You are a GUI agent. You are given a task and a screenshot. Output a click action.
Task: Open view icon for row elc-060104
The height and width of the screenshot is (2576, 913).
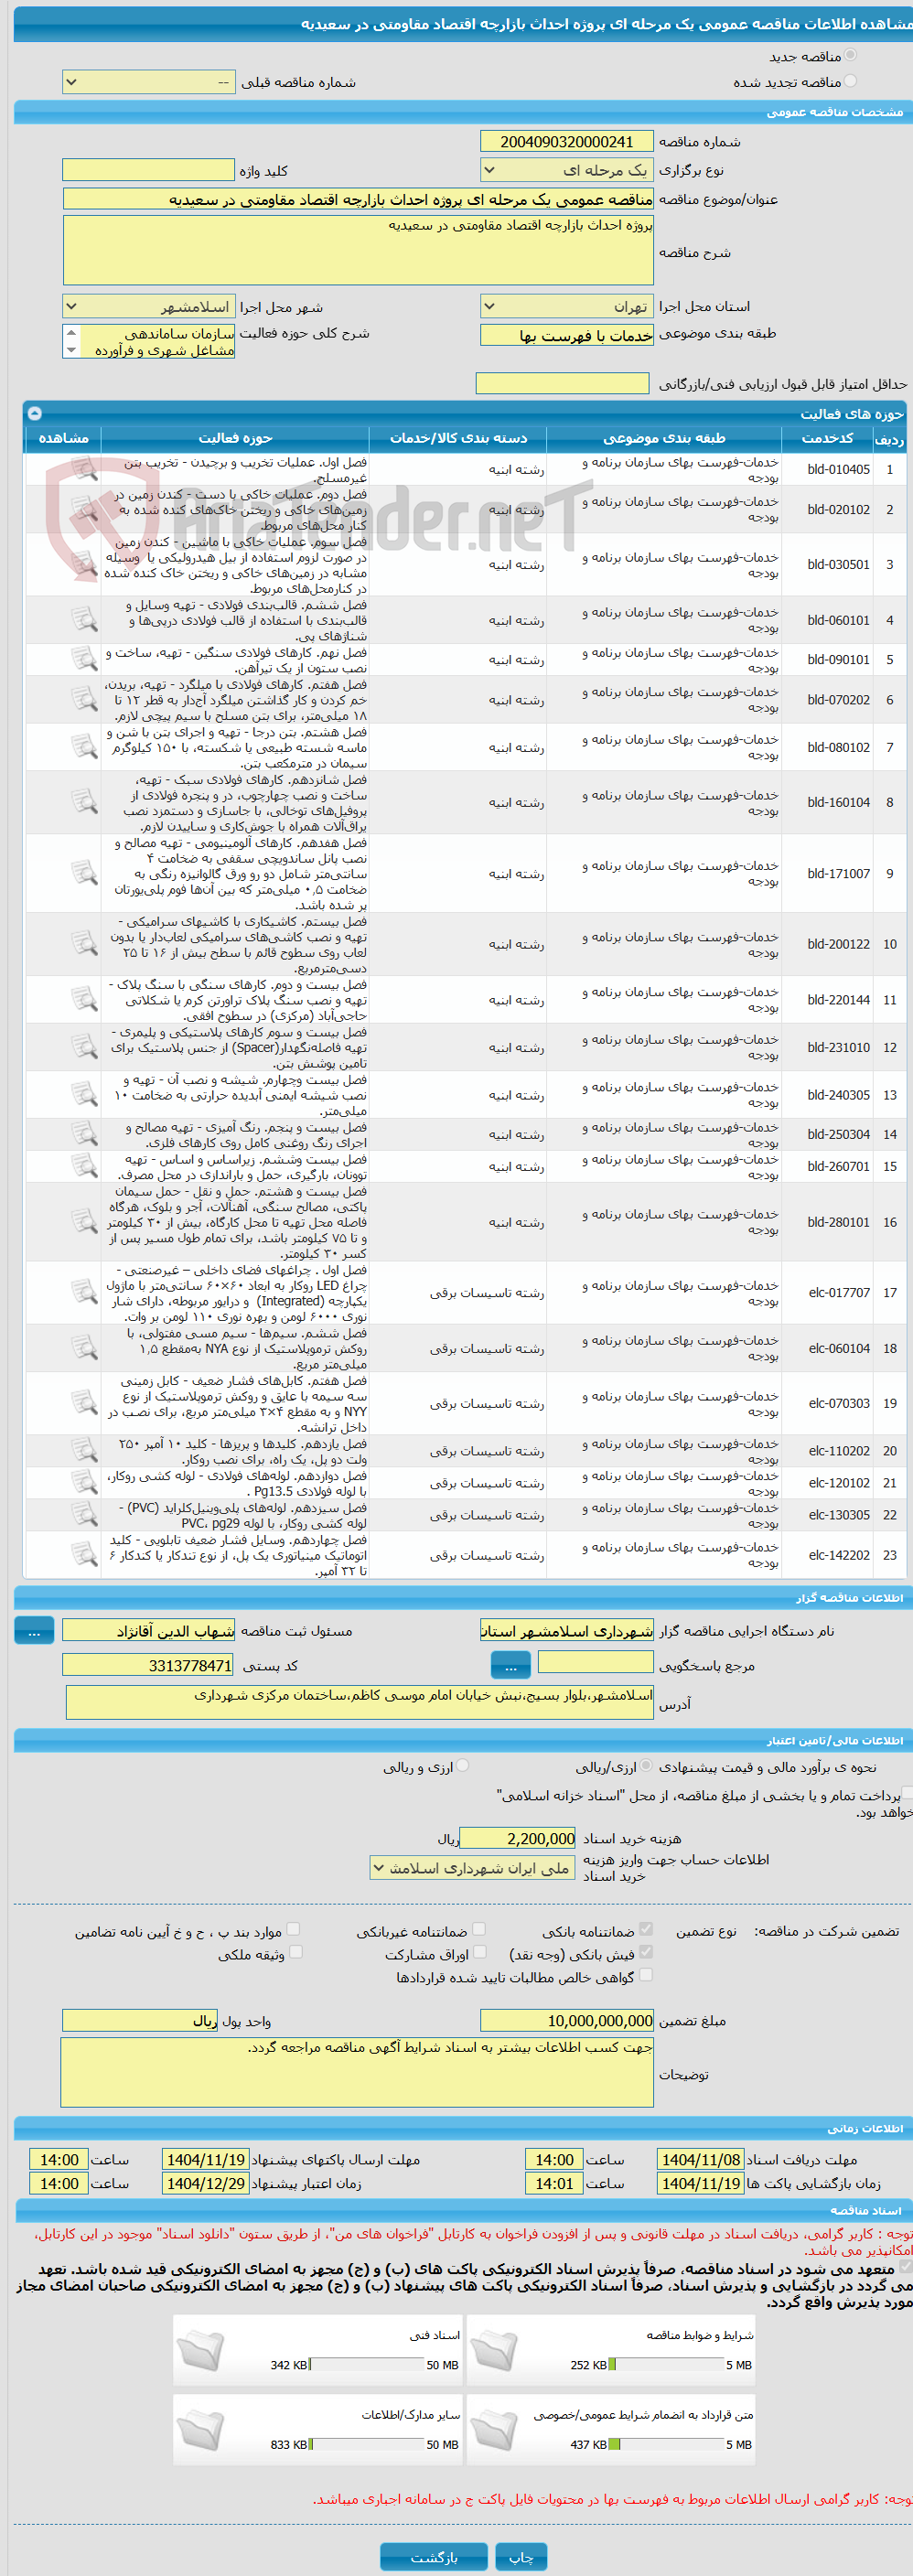tap(84, 1348)
